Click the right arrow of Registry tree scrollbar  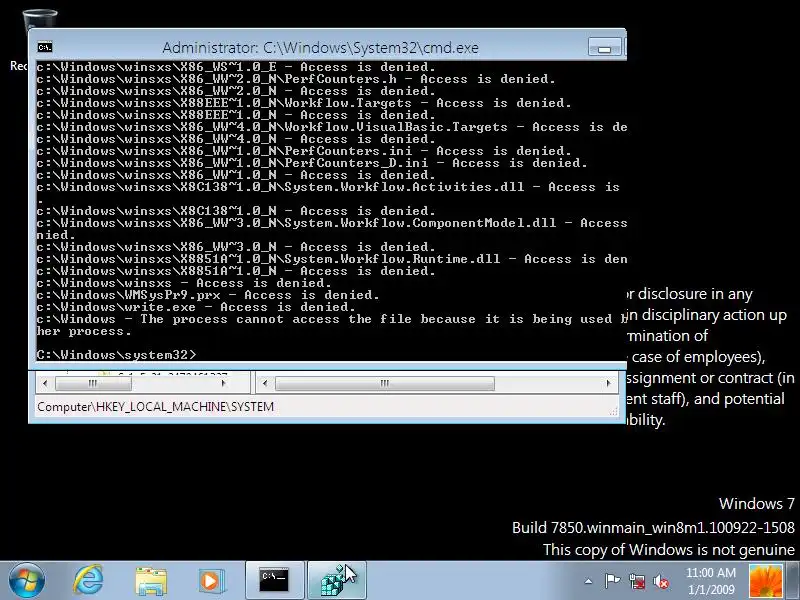[223, 383]
